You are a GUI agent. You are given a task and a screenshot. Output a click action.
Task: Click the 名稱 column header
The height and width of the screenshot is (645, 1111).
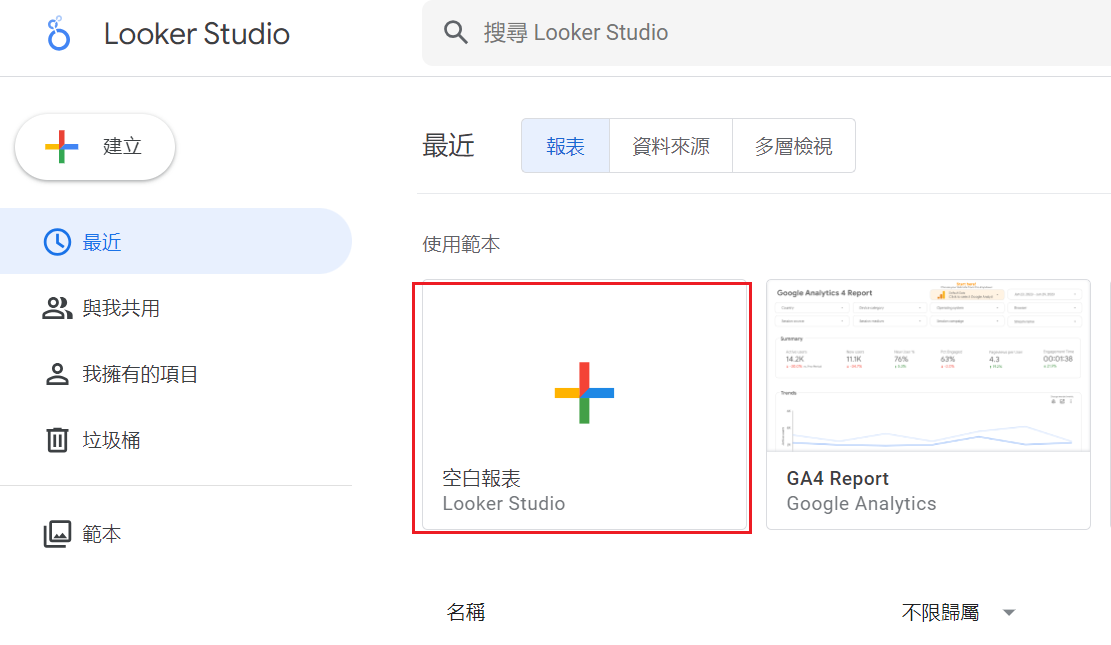[x=466, y=612]
